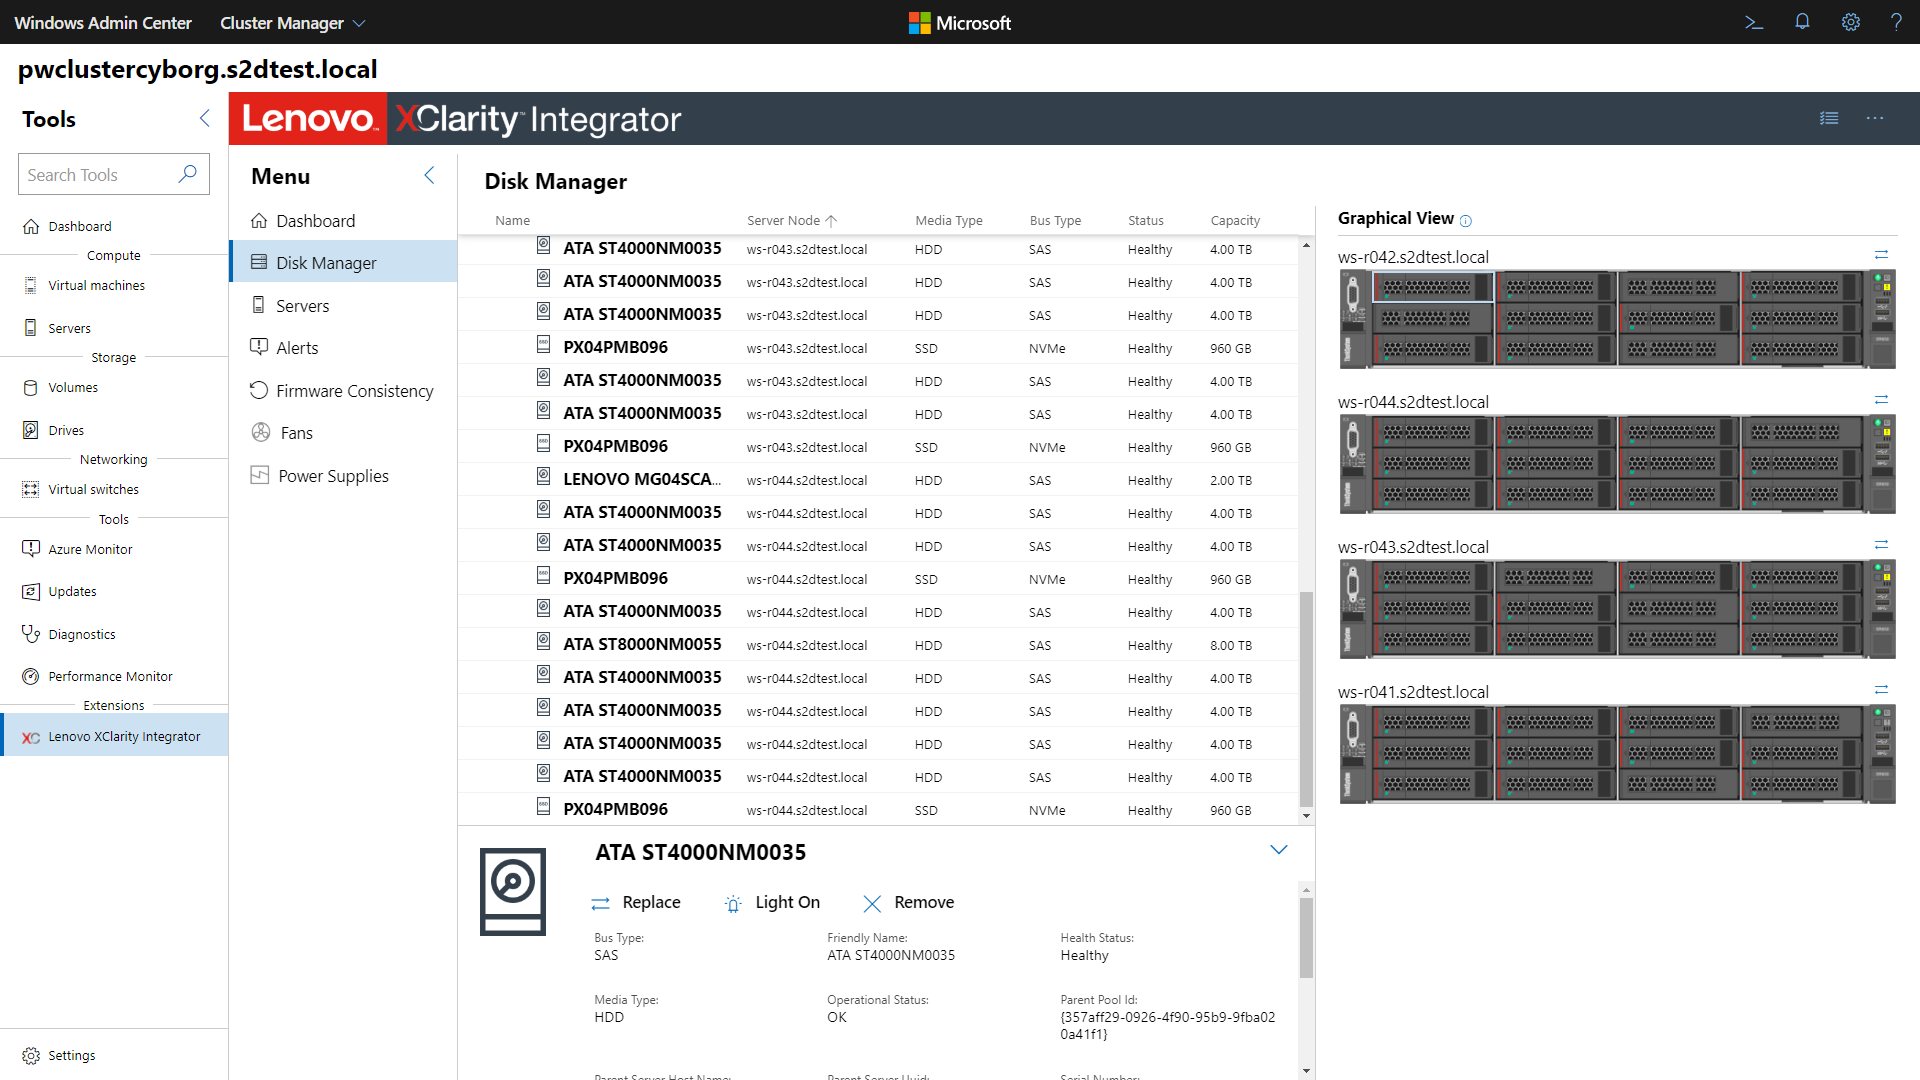
Task: Open Alerts menu item
Action: coord(343,348)
